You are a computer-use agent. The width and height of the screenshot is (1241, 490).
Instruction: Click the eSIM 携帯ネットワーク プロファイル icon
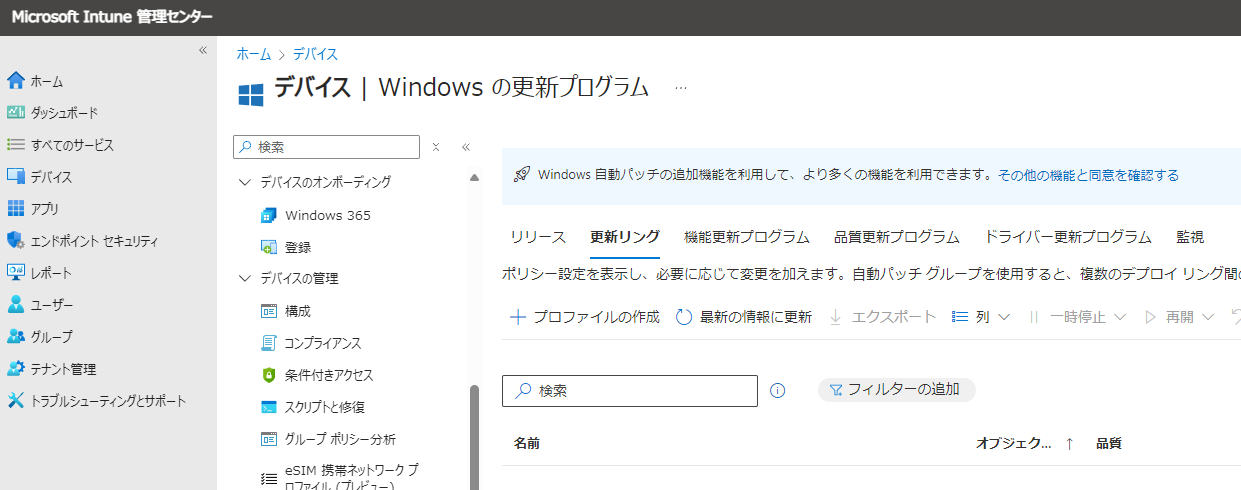268,479
